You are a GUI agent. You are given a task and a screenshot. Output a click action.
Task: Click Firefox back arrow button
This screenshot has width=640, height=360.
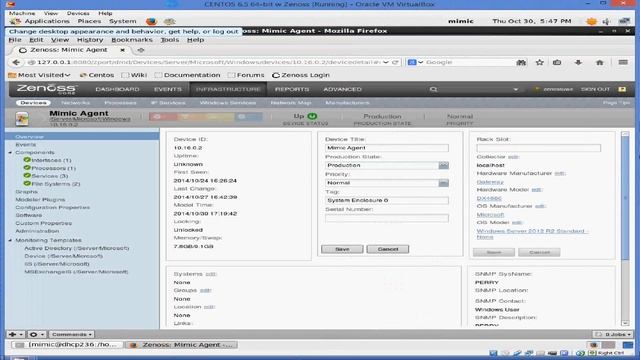tap(16, 62)
